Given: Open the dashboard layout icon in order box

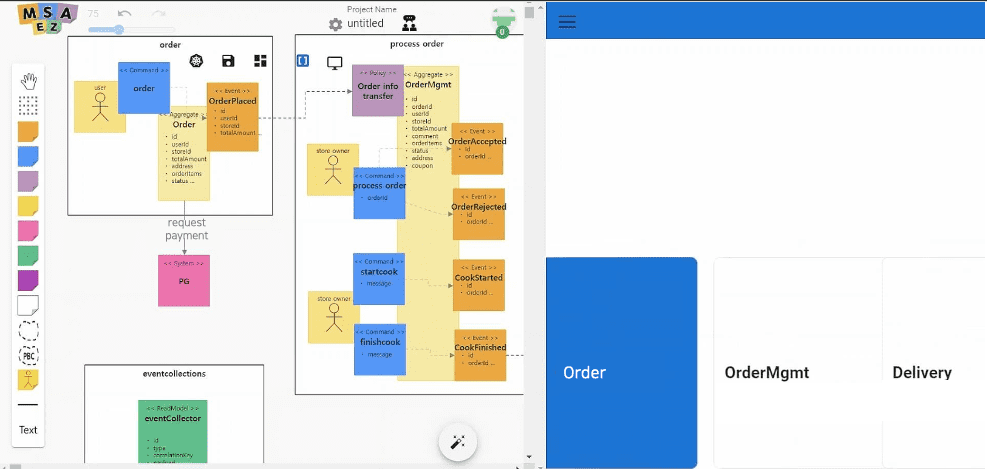Looking at the screenshot, I should tap(260, 61).
